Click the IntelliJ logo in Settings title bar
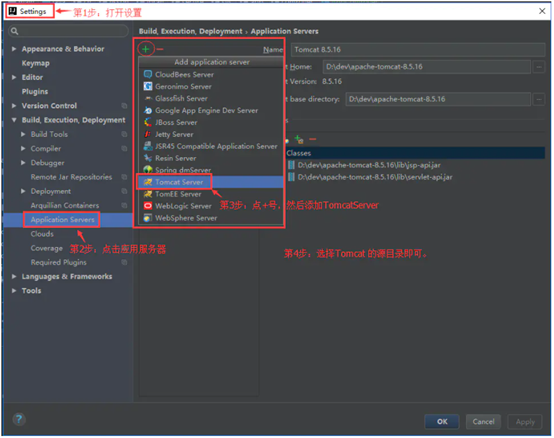Screen dimensions: 554x438 tap(13, 11)
